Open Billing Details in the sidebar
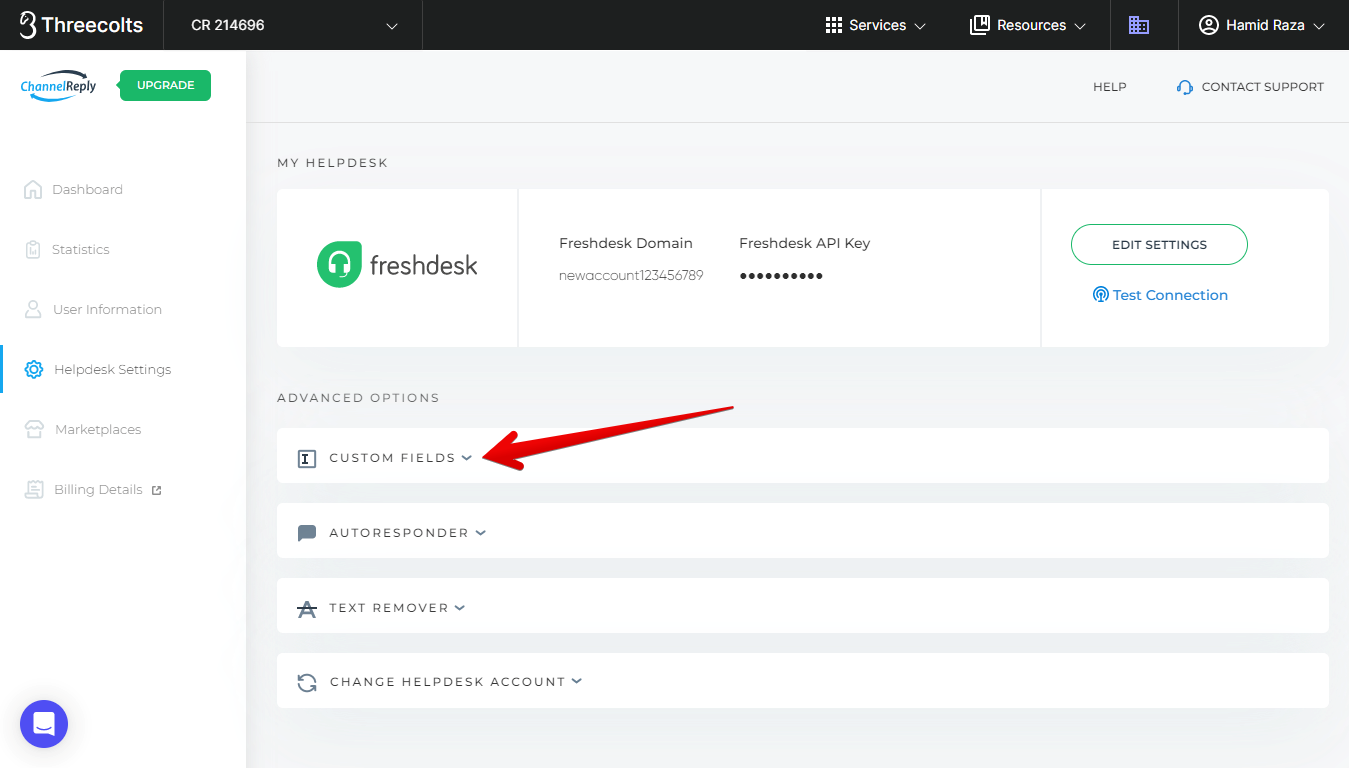Screen dimensions: 1349x768 [x=98, y=489]
